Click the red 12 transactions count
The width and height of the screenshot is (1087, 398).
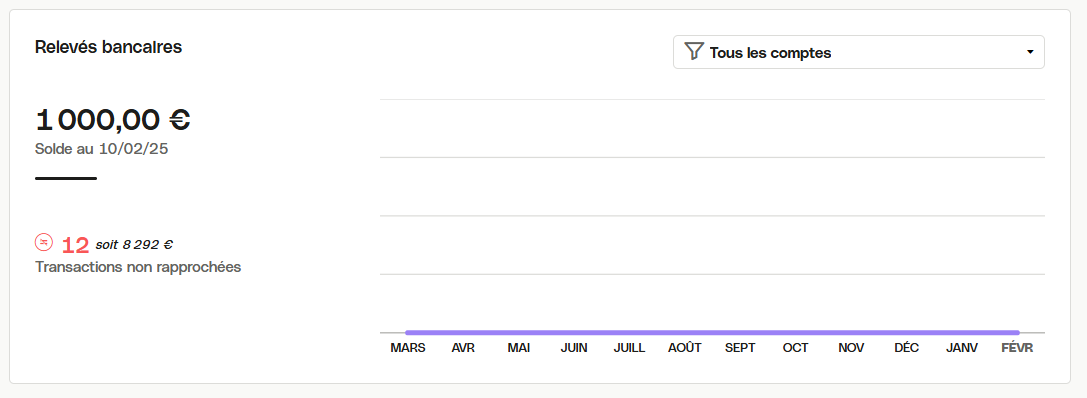click(x=76, y=245)
